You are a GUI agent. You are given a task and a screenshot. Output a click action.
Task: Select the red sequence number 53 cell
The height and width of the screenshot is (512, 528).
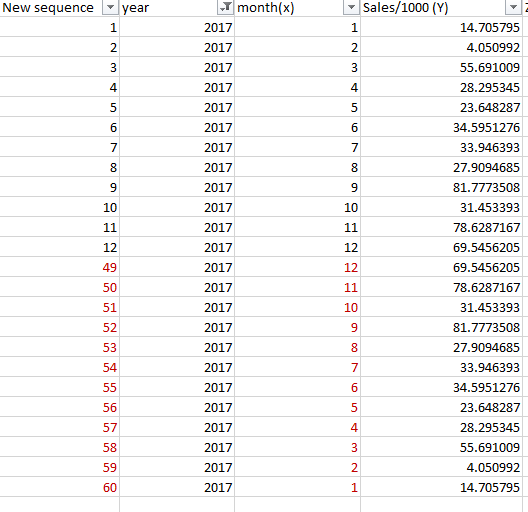(60, 347)
